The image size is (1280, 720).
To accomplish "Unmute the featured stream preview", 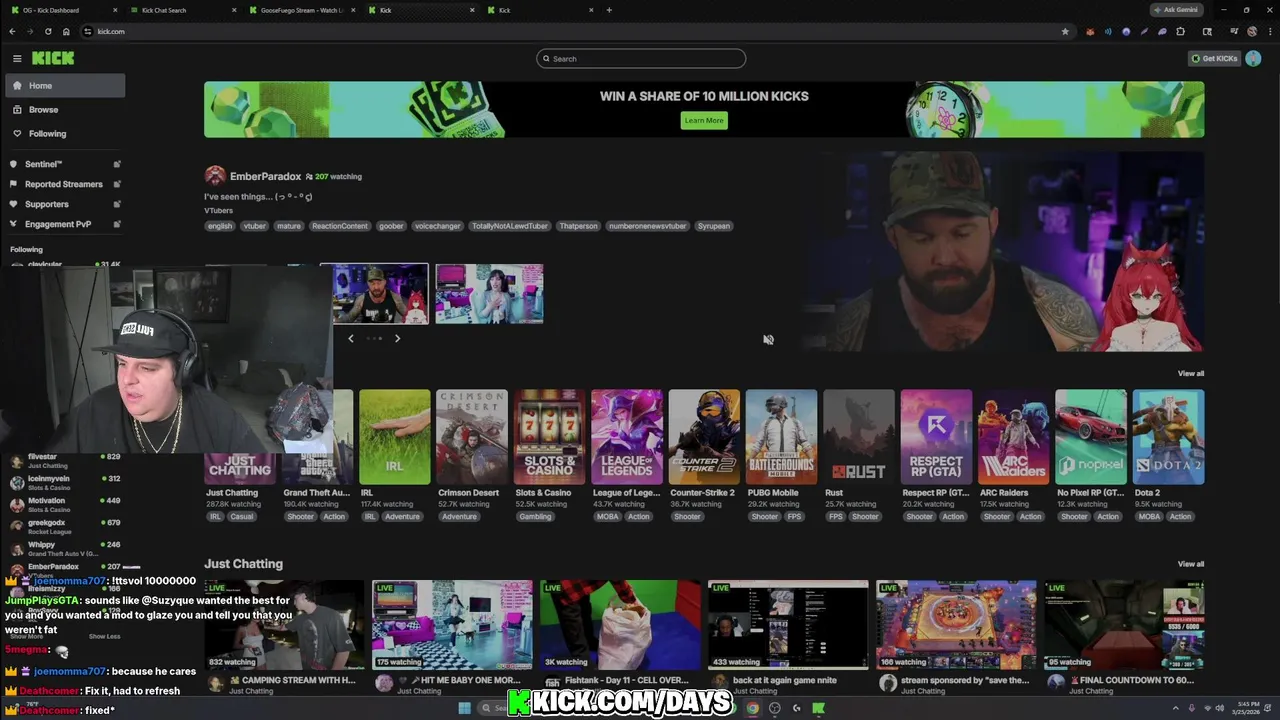I will [768, 340].
